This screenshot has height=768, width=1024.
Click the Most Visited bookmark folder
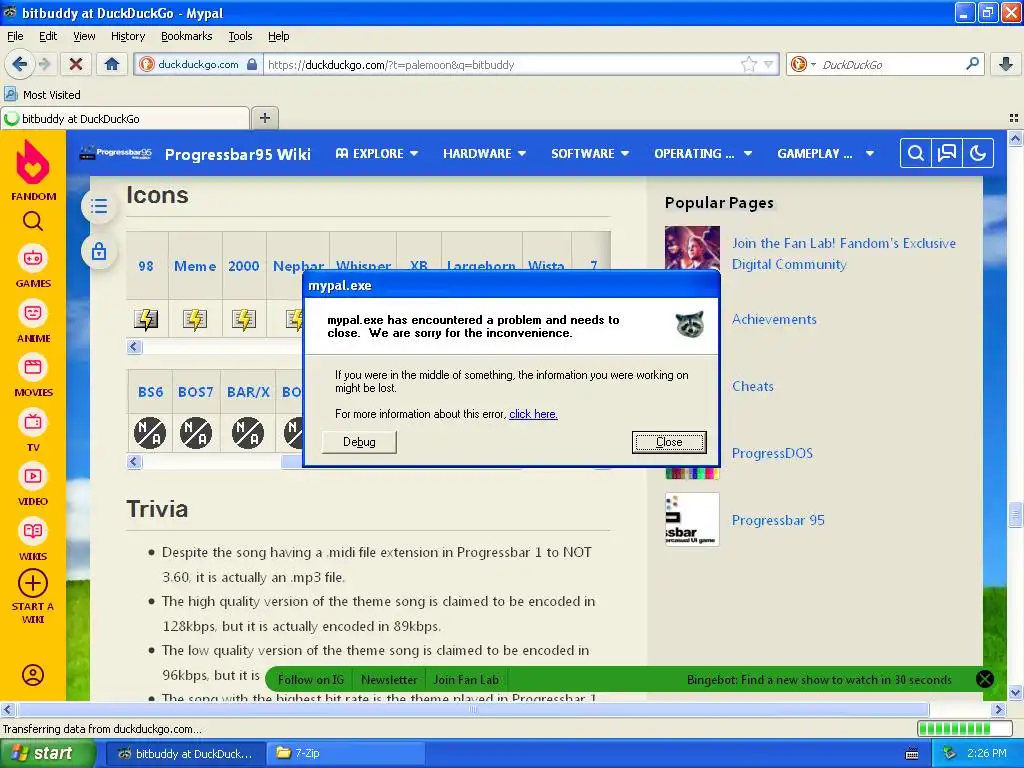tap(42, 95)
